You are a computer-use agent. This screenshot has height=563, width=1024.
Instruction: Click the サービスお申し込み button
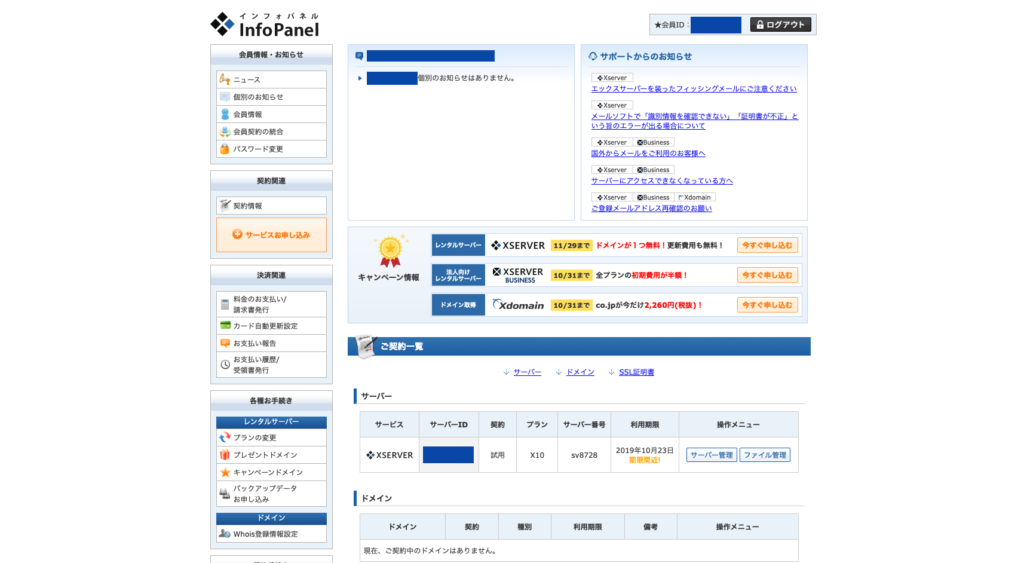pyautogui.click(x=271, y=234)
